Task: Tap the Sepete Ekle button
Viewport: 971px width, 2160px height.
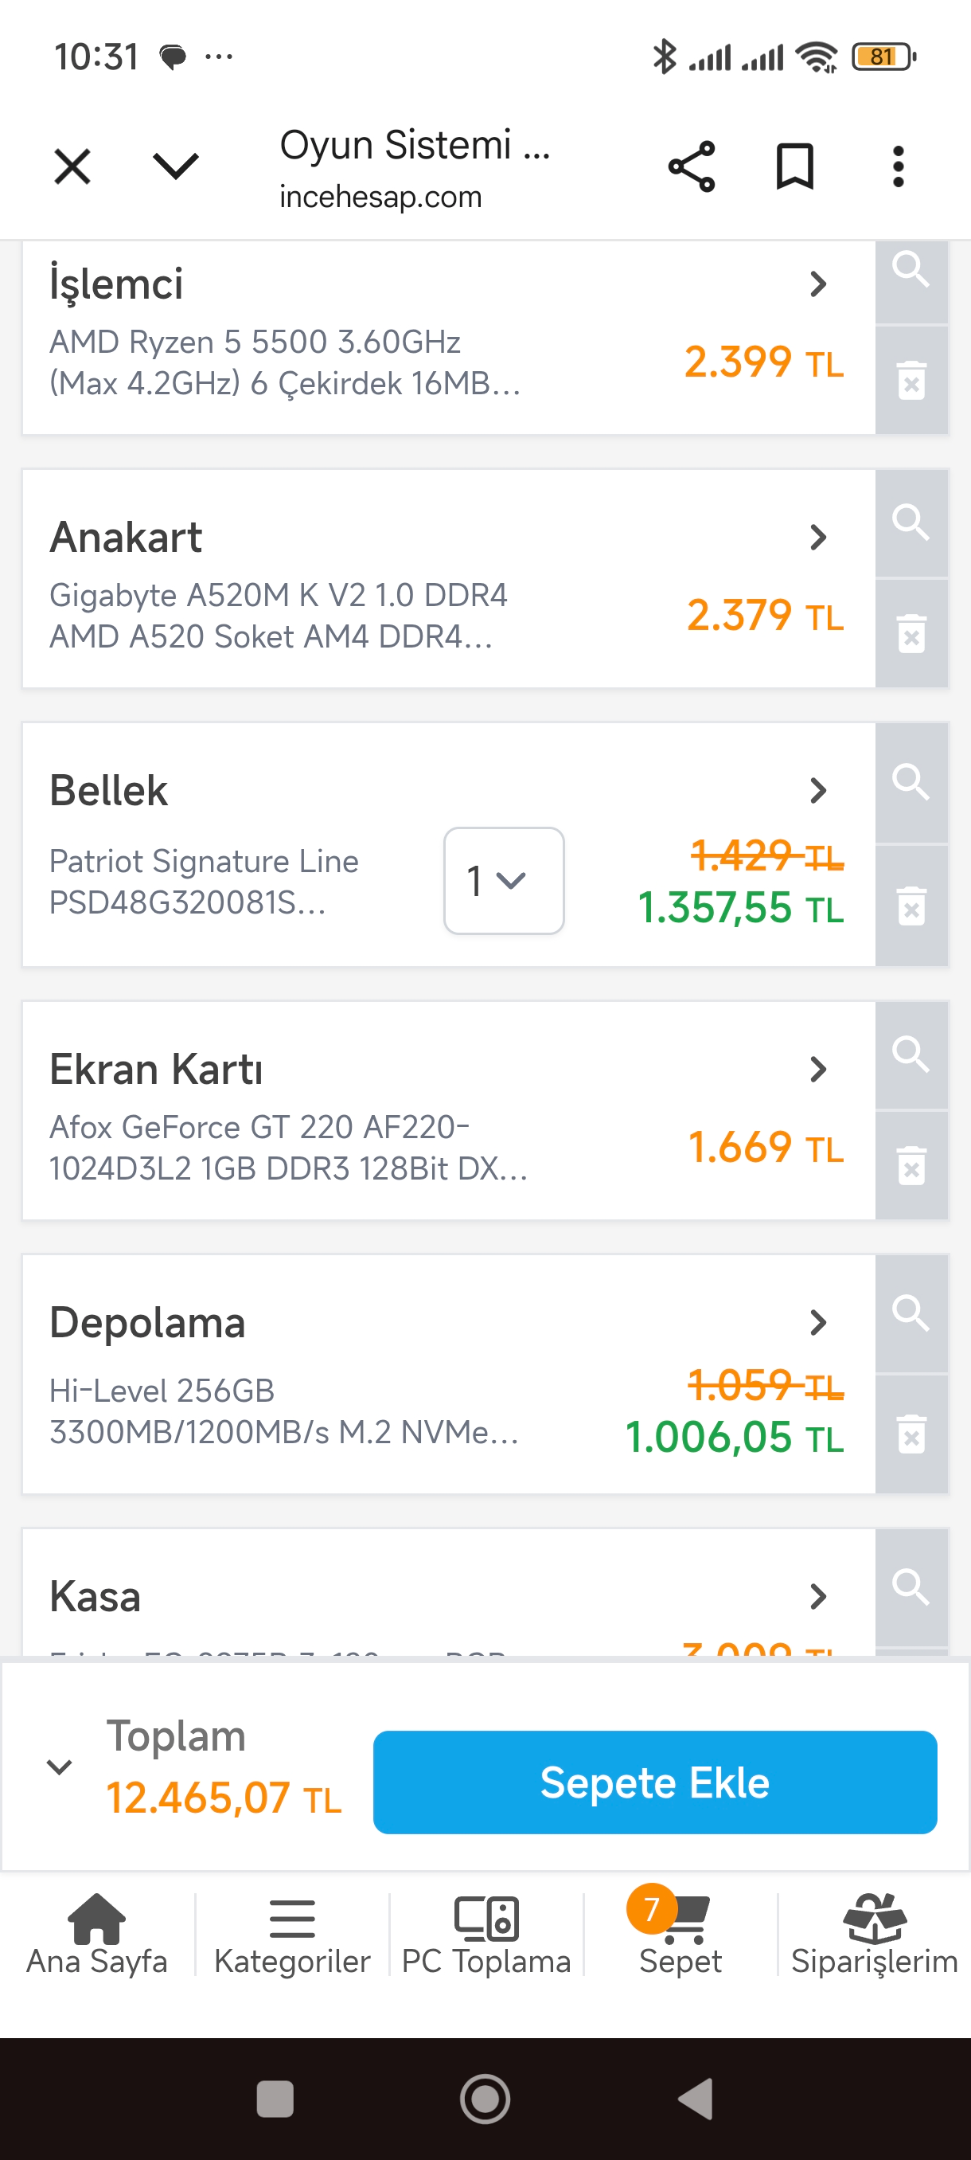Action: [x=655, y=1783]
